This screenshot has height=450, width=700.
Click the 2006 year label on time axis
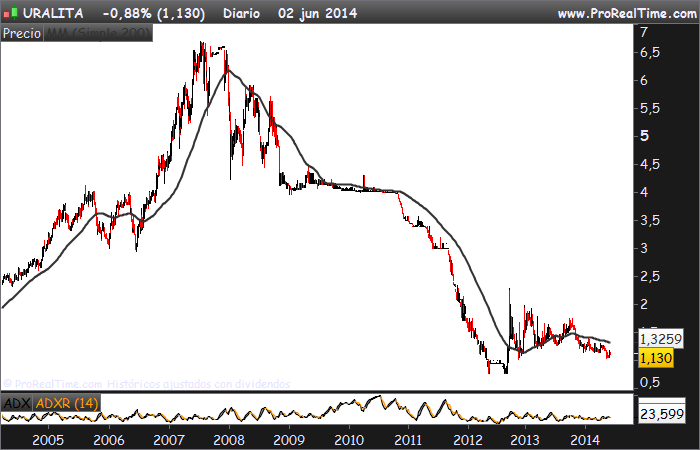pyautogui.click(x=109, y=440)
